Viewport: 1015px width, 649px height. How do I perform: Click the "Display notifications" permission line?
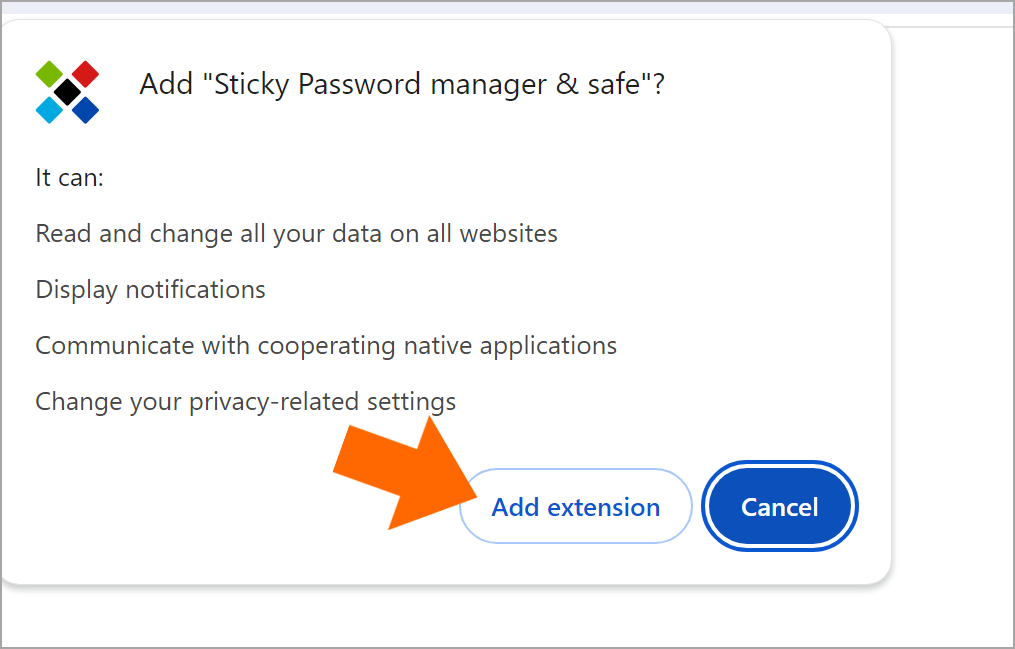[150, 290]
